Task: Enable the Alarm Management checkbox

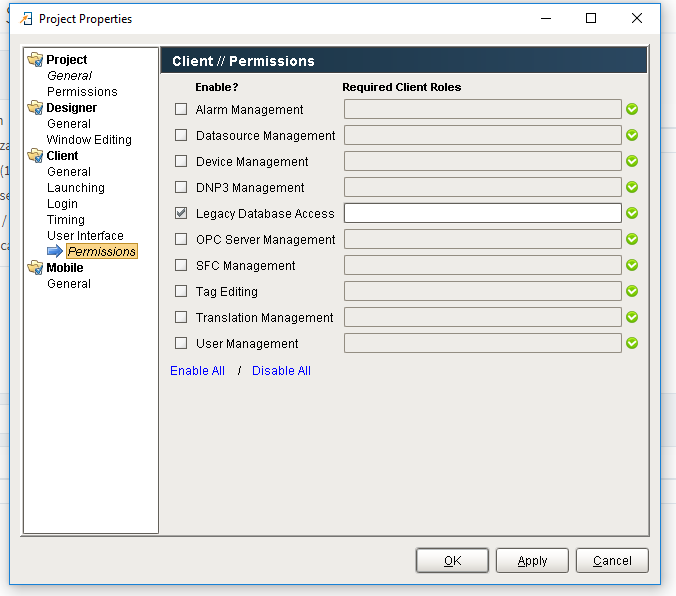Action: point(181,109)
